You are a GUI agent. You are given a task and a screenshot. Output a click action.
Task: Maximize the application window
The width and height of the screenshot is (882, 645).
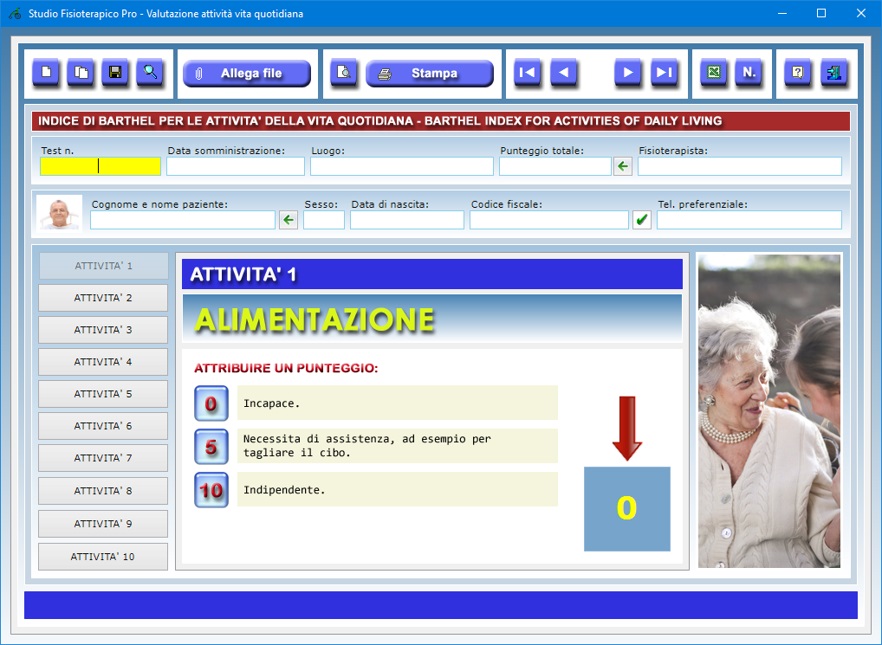pos(821,13)
